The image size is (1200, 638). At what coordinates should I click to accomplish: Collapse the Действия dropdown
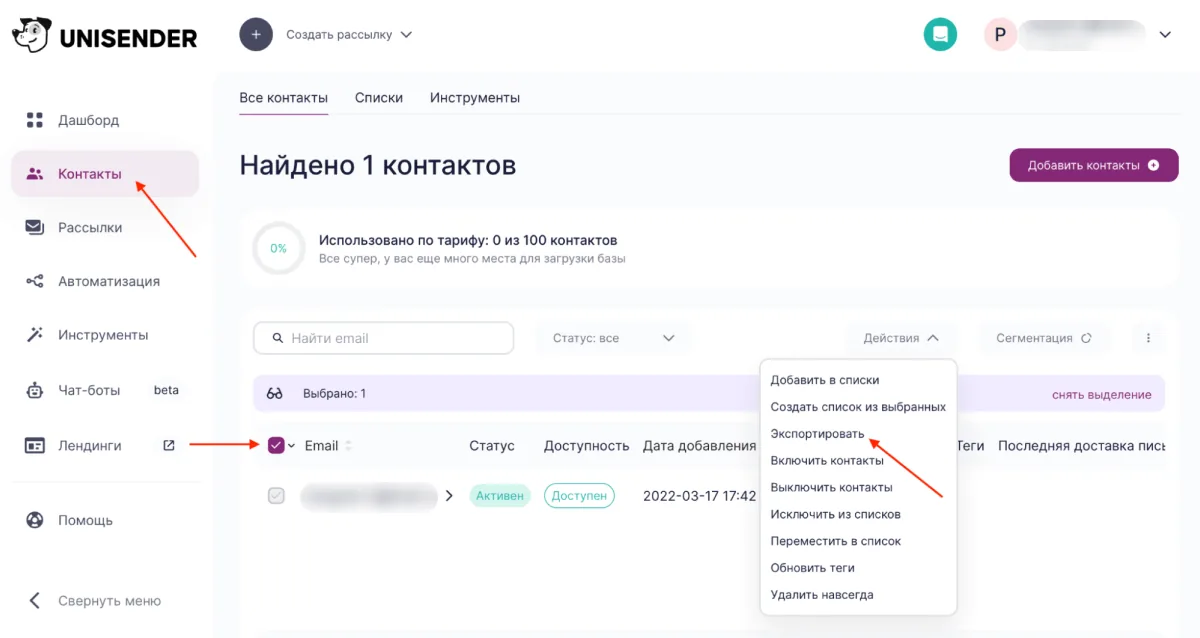coord(901,338)
